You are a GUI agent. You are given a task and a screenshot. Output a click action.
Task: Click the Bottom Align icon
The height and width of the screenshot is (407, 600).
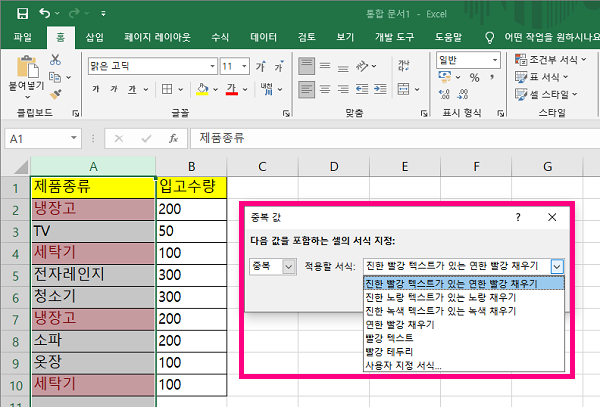pyautogui.click(x=343, y=68)
